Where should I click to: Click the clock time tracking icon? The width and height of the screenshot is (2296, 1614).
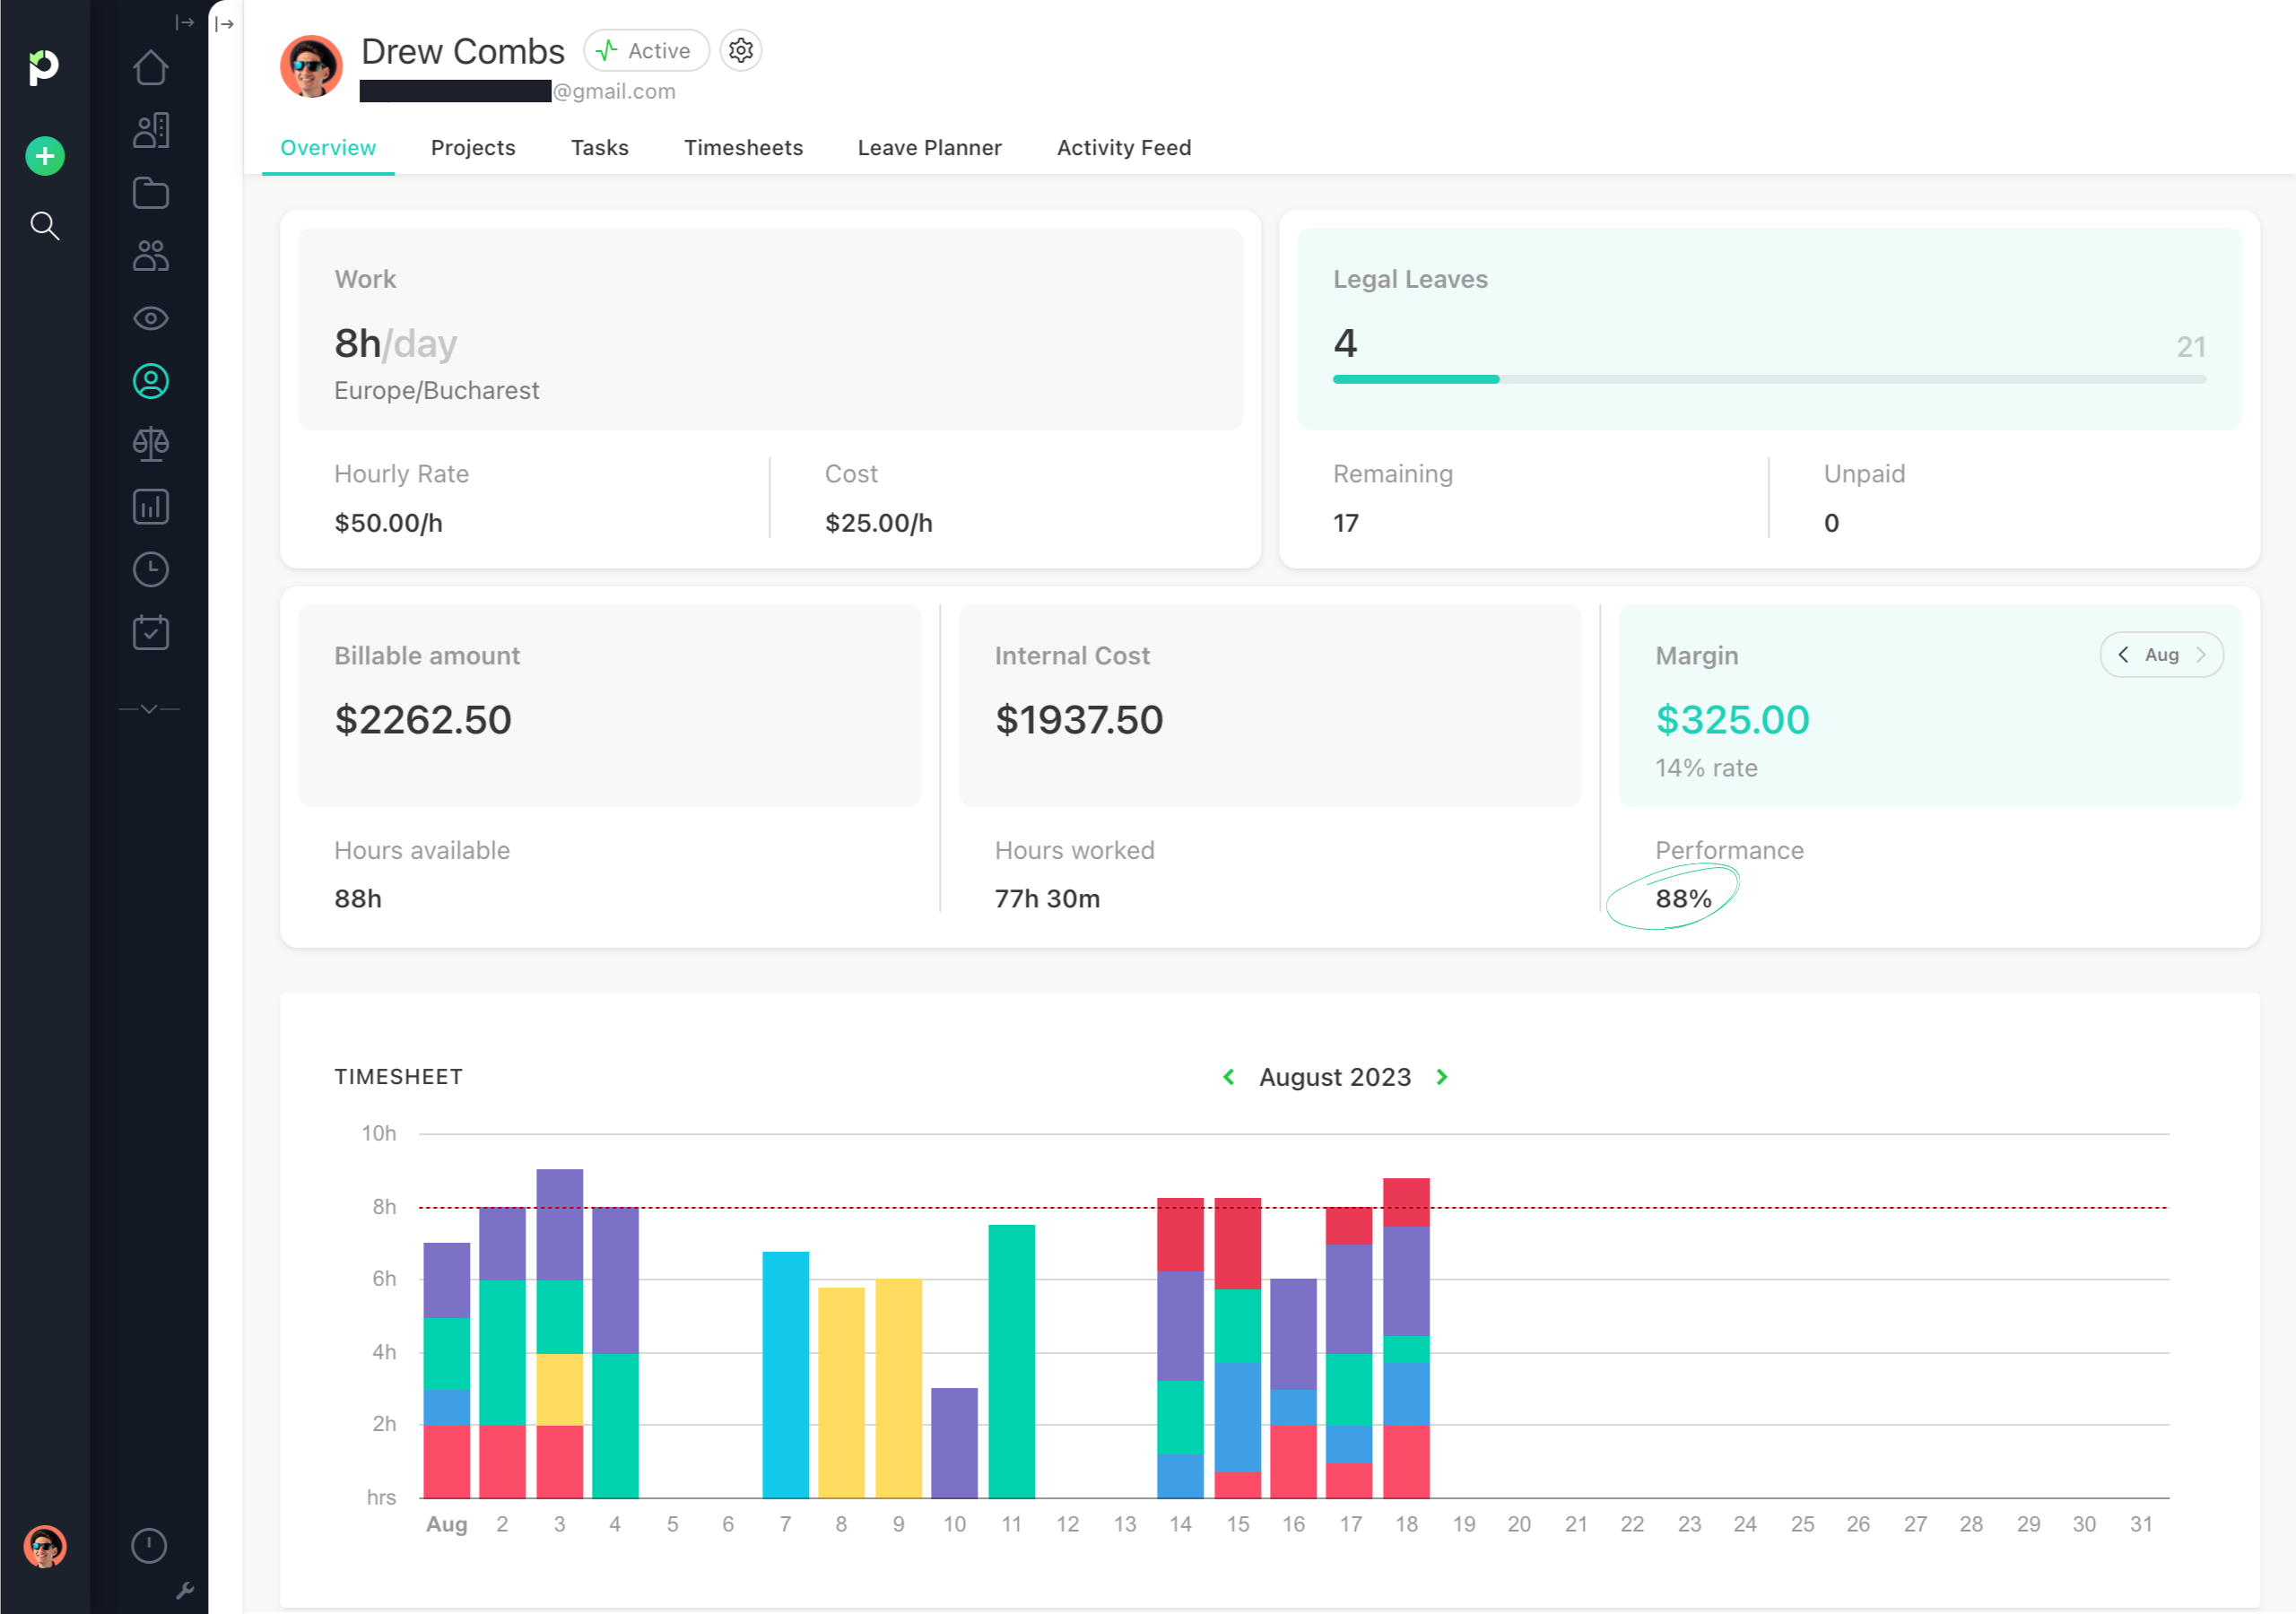(150, 570)
